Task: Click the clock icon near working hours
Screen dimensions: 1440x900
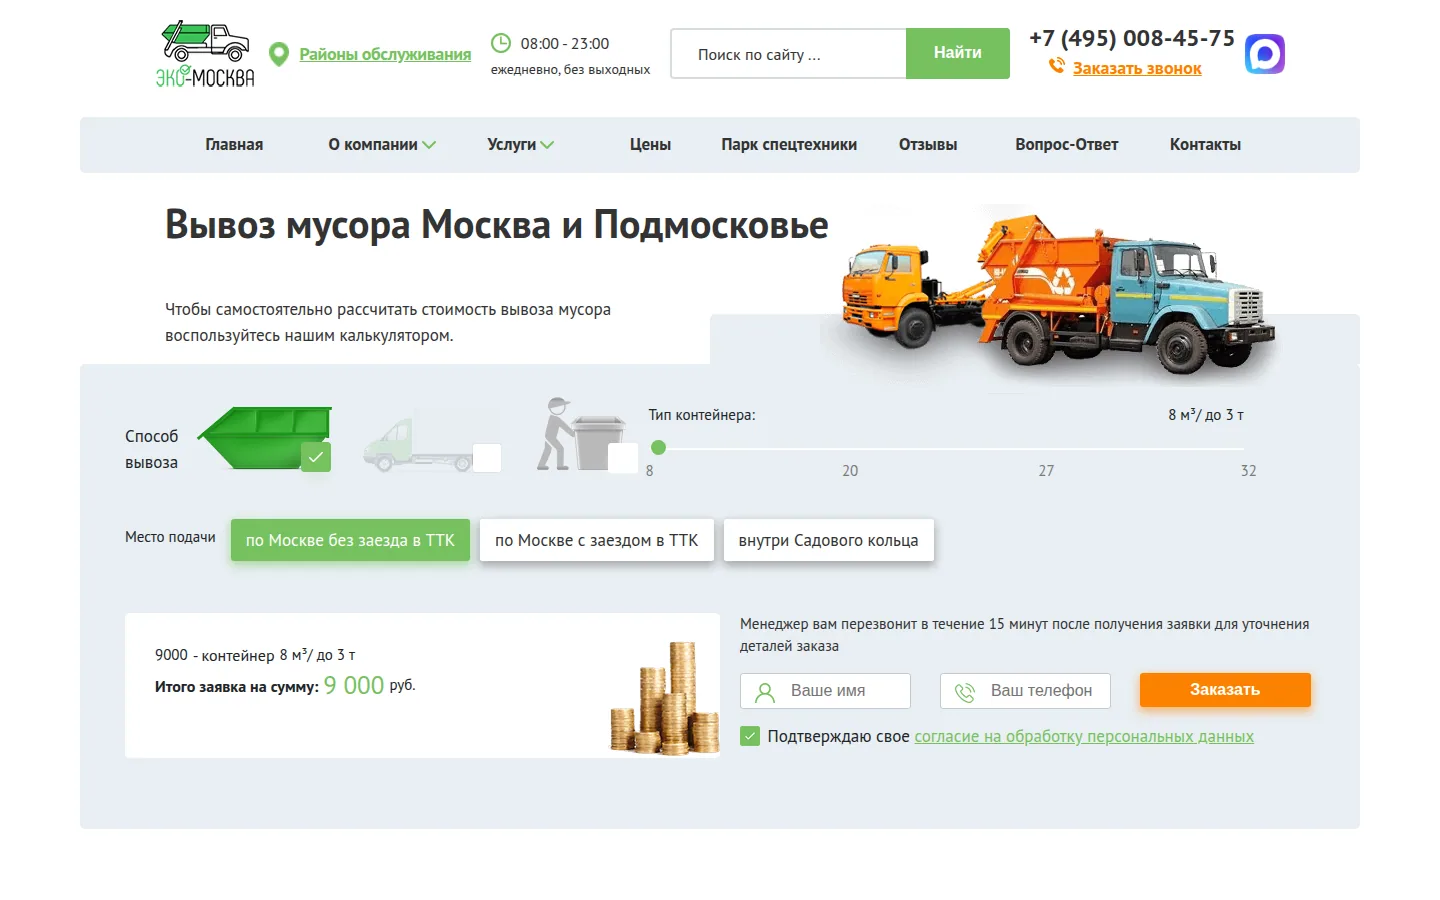Action: (x=500, y=43)
